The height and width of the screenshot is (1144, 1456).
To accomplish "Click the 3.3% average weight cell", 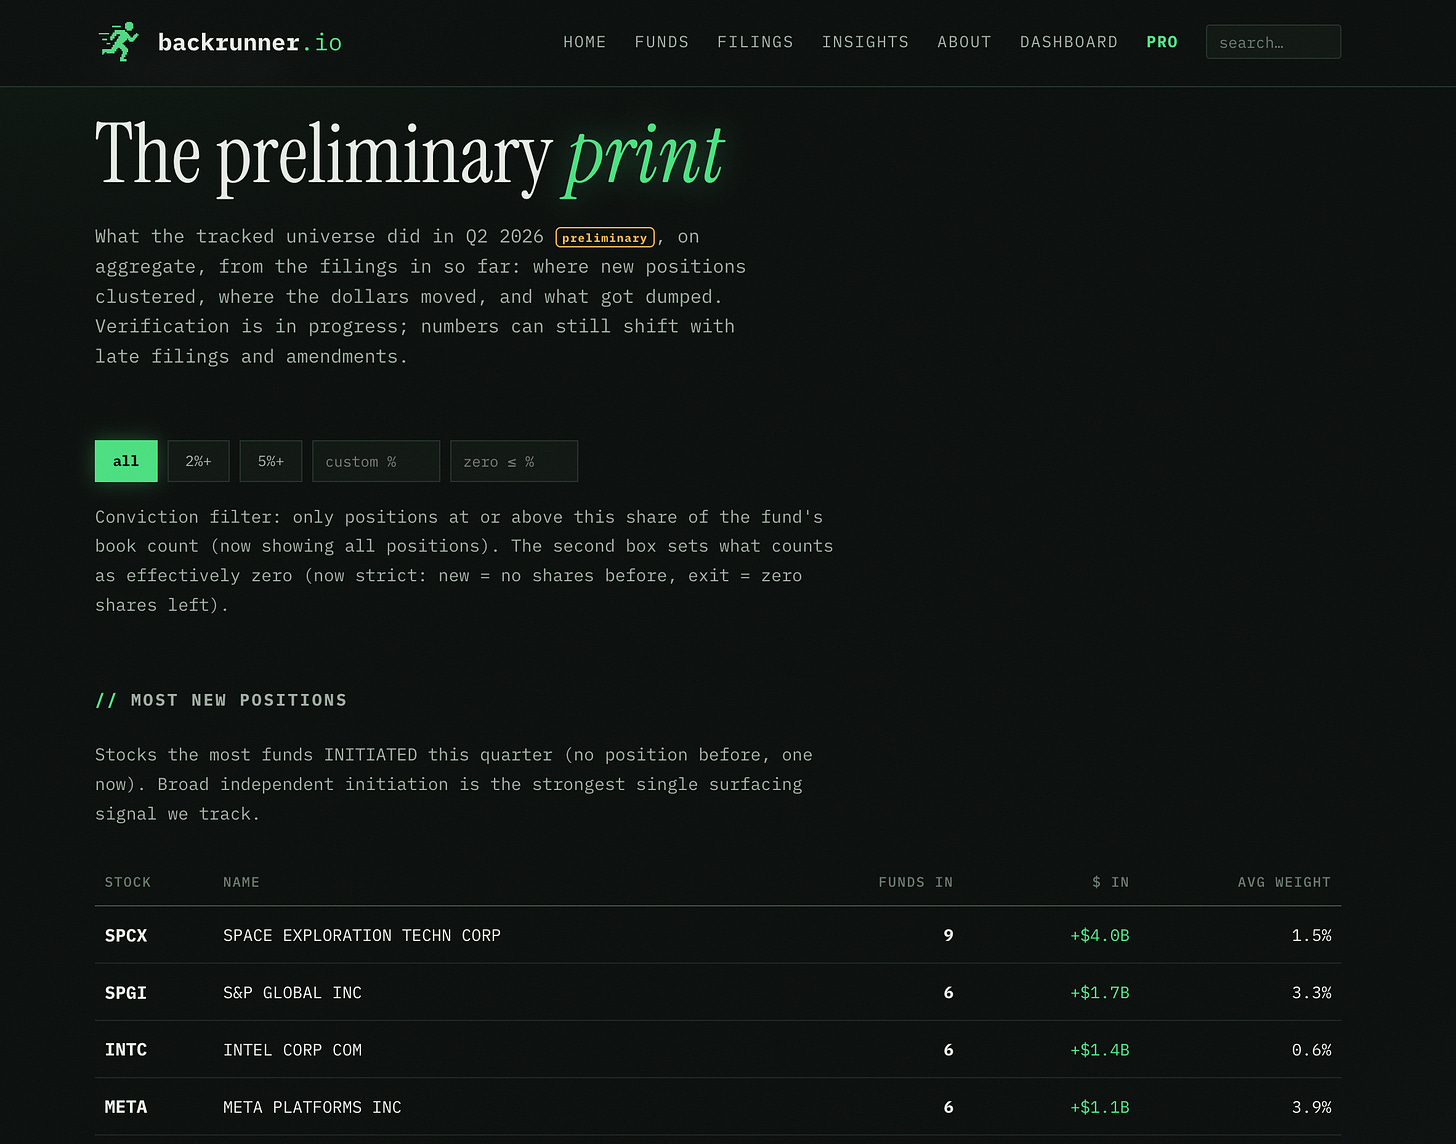I will pyautogui.click(x=1311, y=992).
